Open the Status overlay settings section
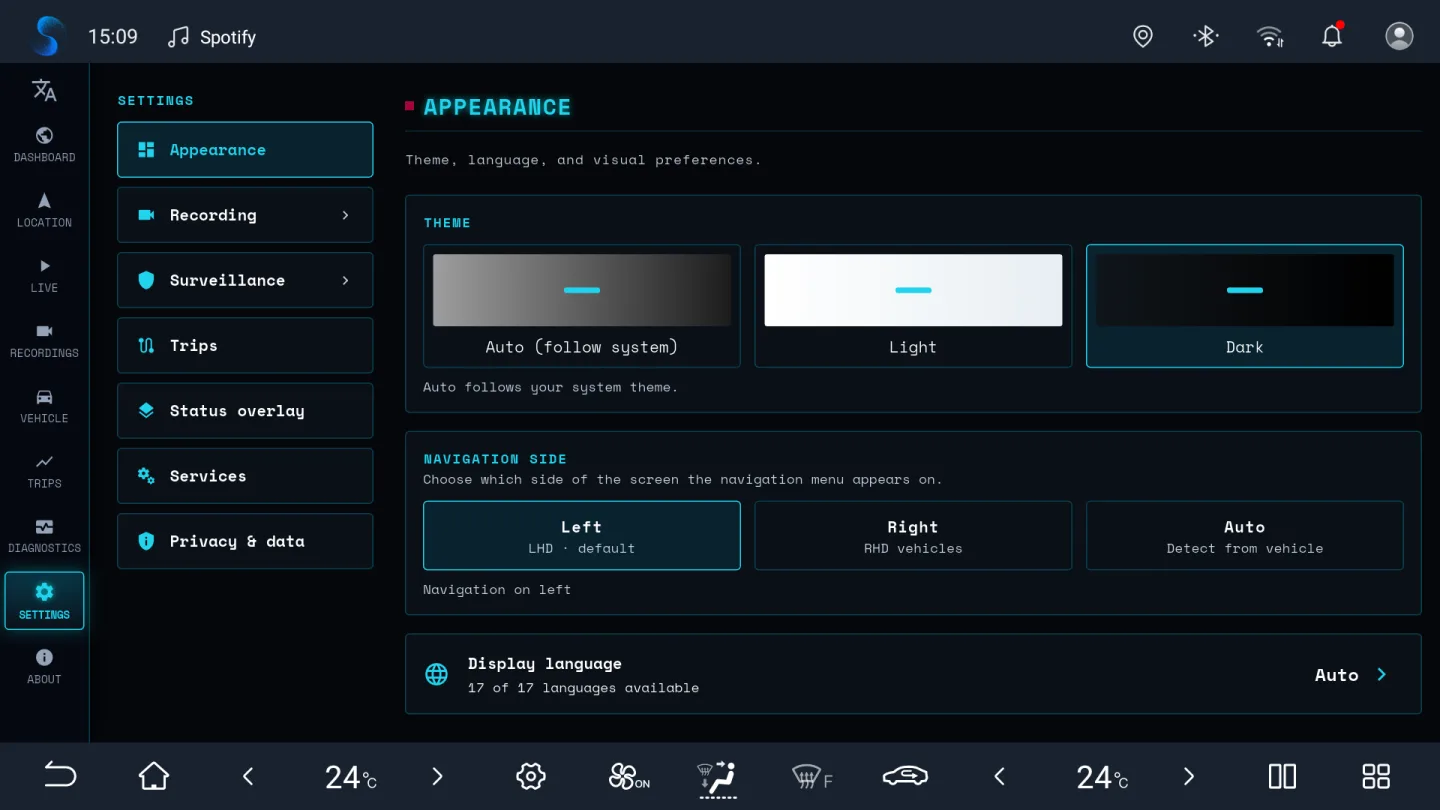This screenshot has width=1440, height=810. [245, 411]
